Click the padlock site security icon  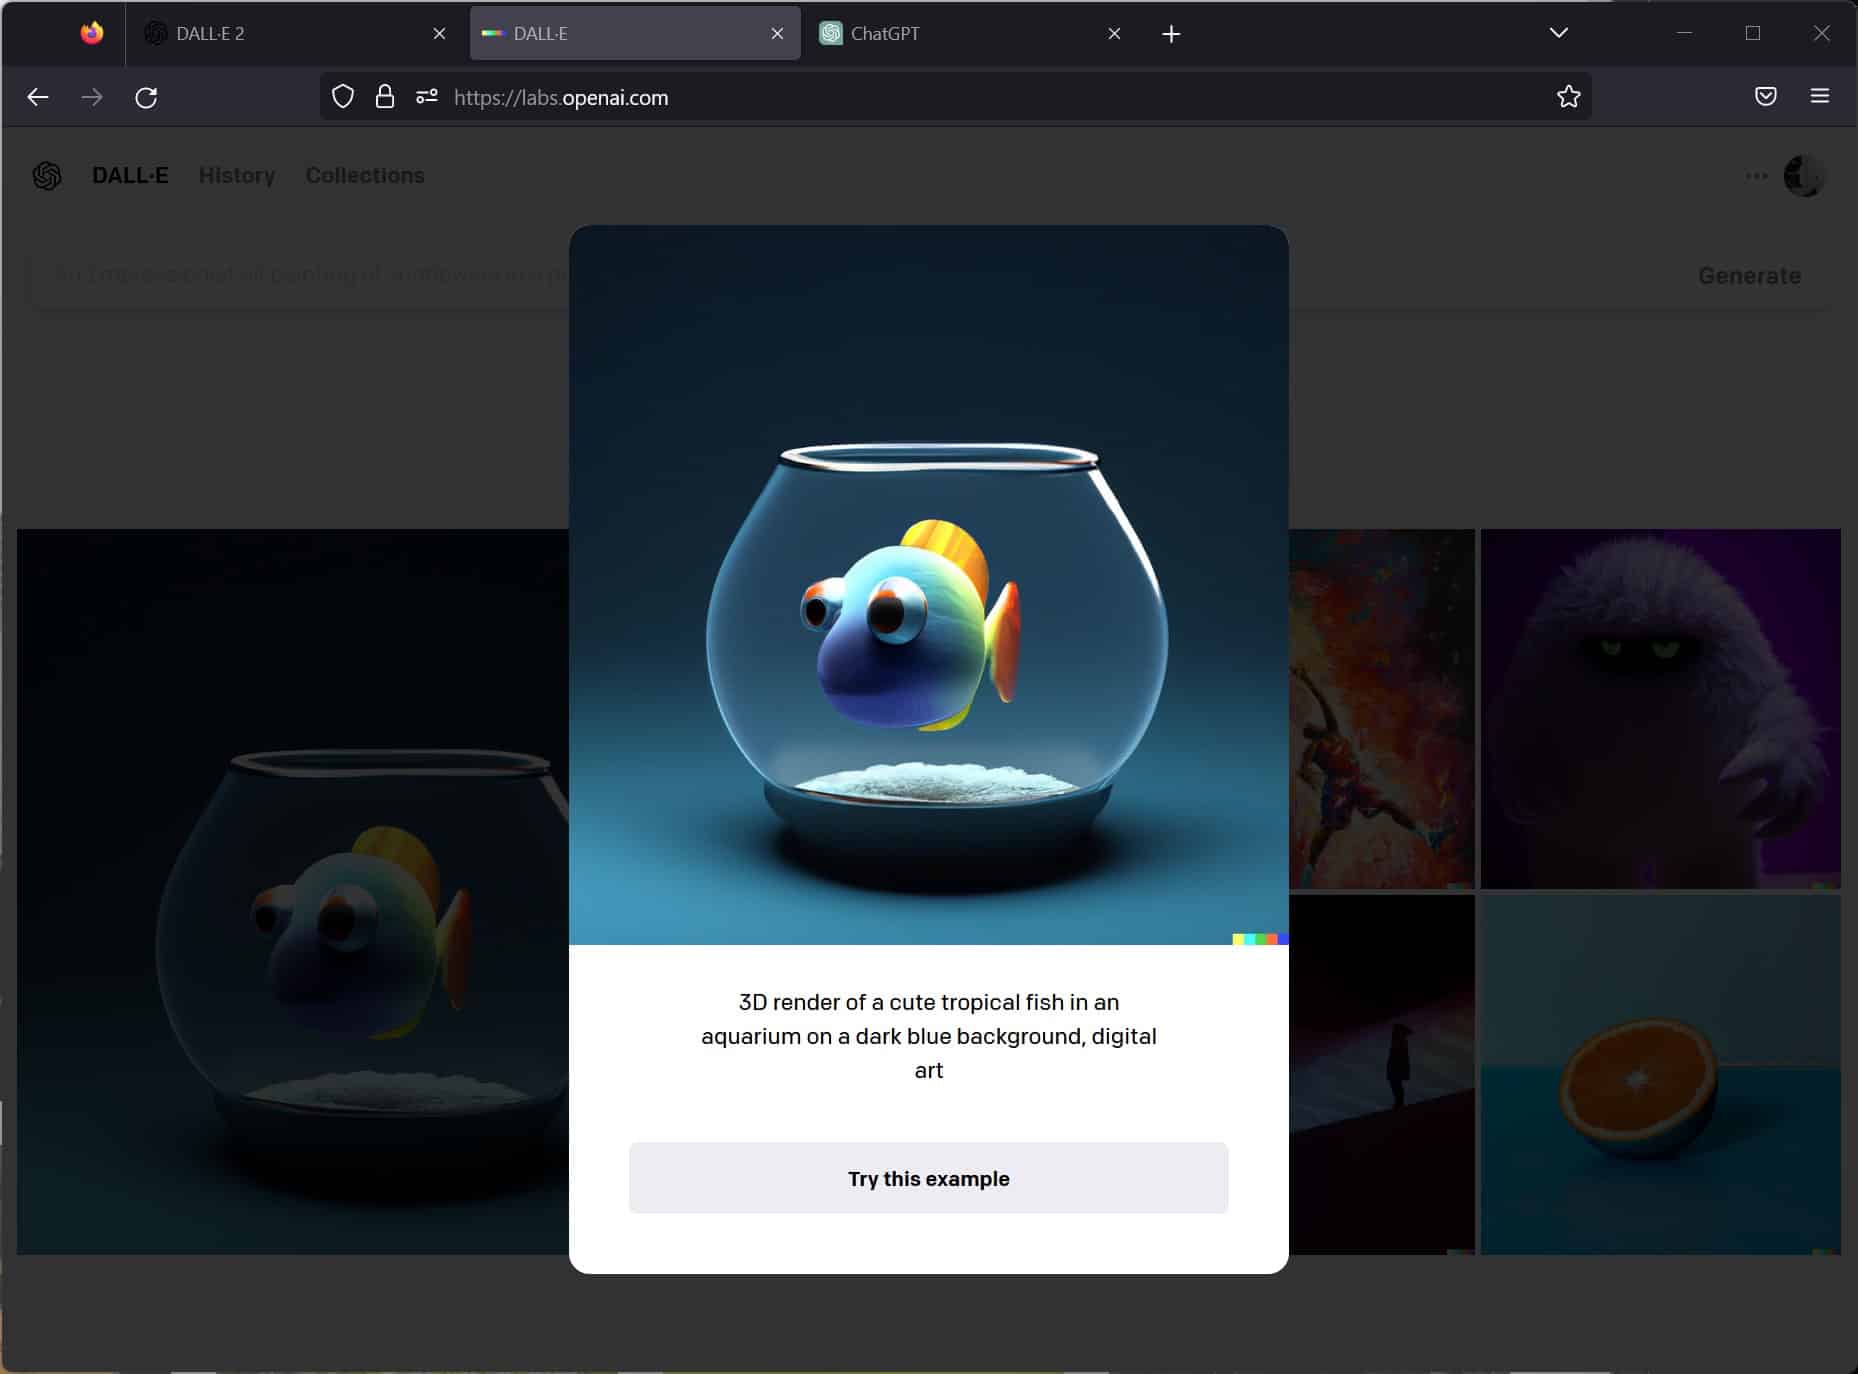coord(384,97)
